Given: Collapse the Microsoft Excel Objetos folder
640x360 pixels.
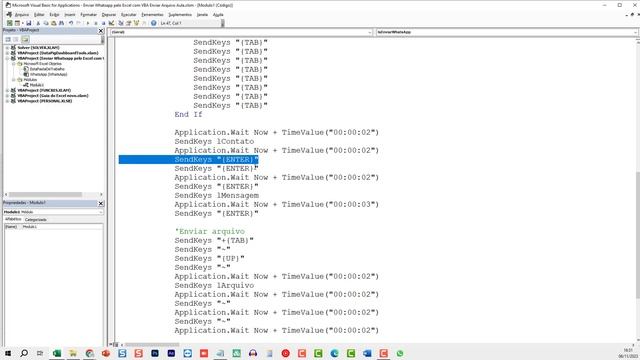Looking at the screenshot, I should point(13,64).
